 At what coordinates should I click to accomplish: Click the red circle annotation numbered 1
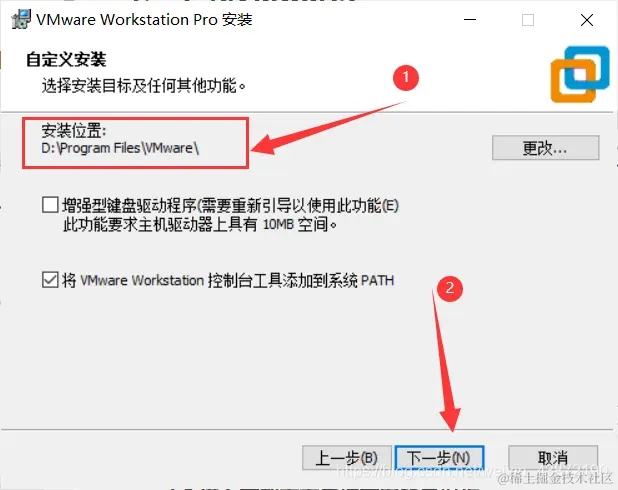(406, 77)
